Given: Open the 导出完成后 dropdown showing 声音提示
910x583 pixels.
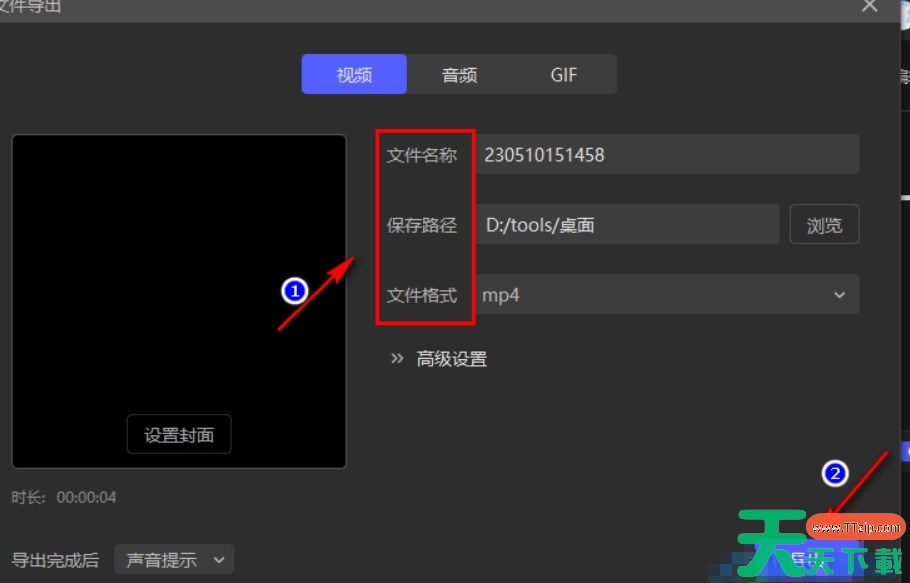Looking at the screenshot, I should click(173, 560).
